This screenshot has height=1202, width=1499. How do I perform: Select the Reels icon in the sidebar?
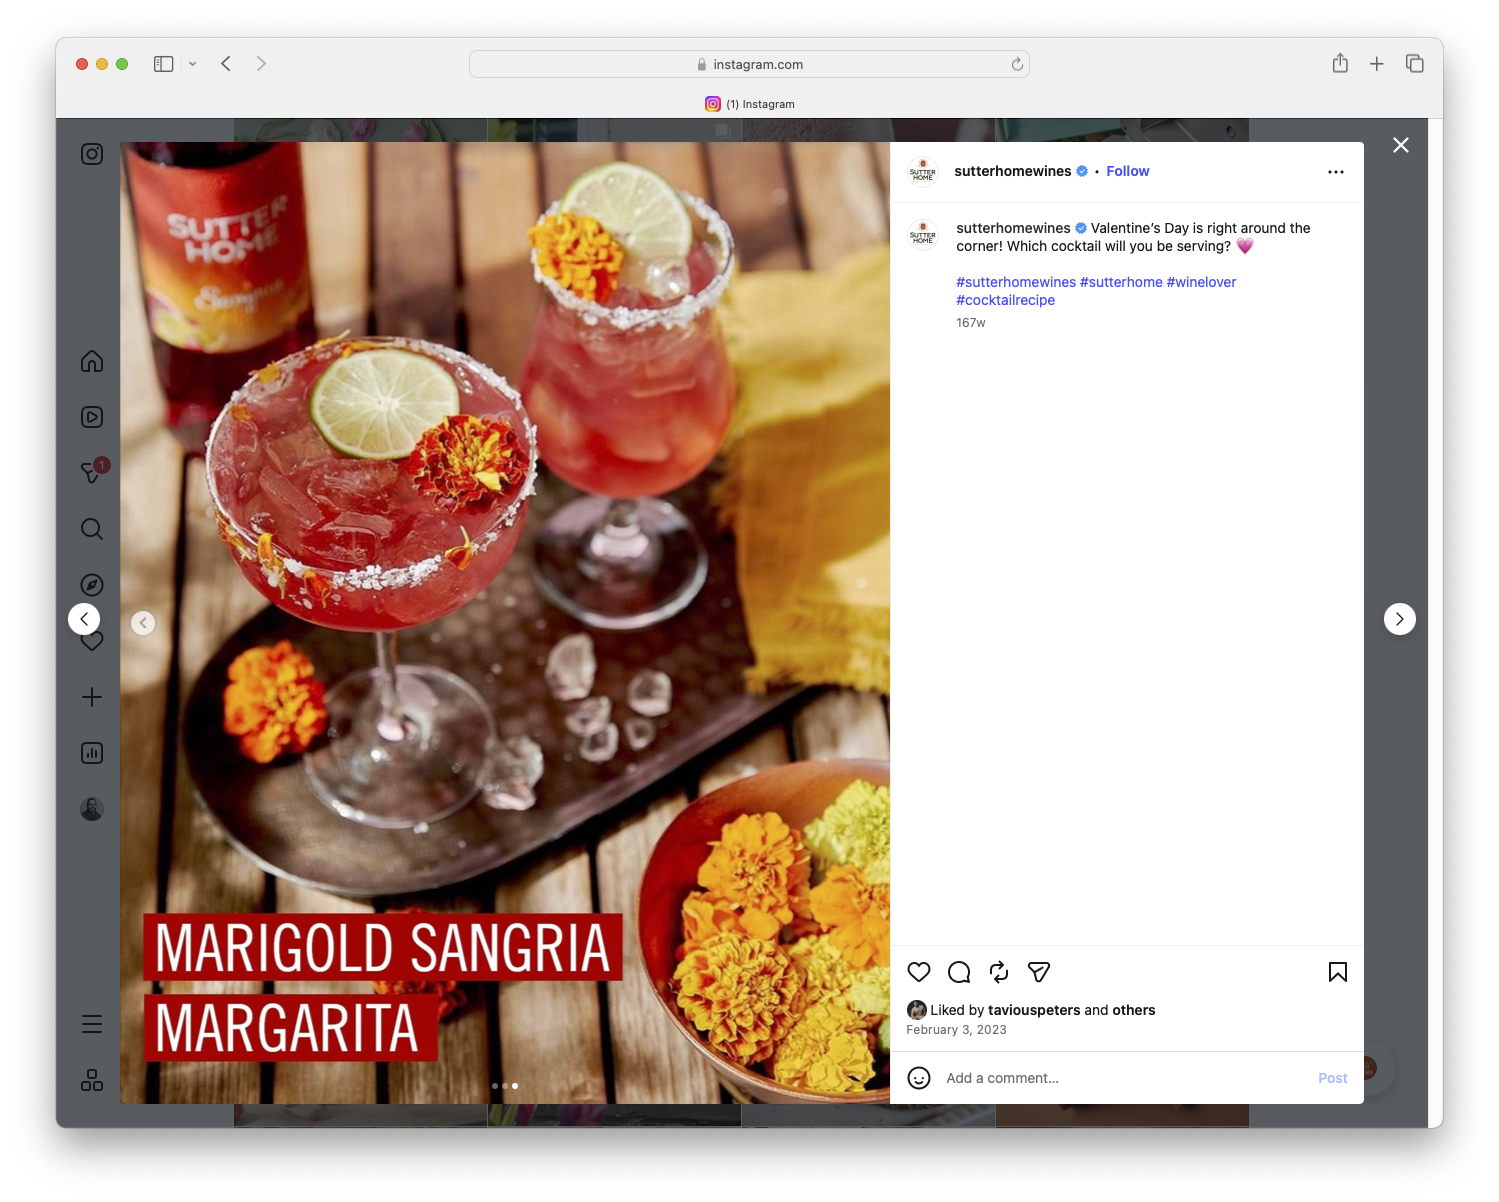pos(91,417)
